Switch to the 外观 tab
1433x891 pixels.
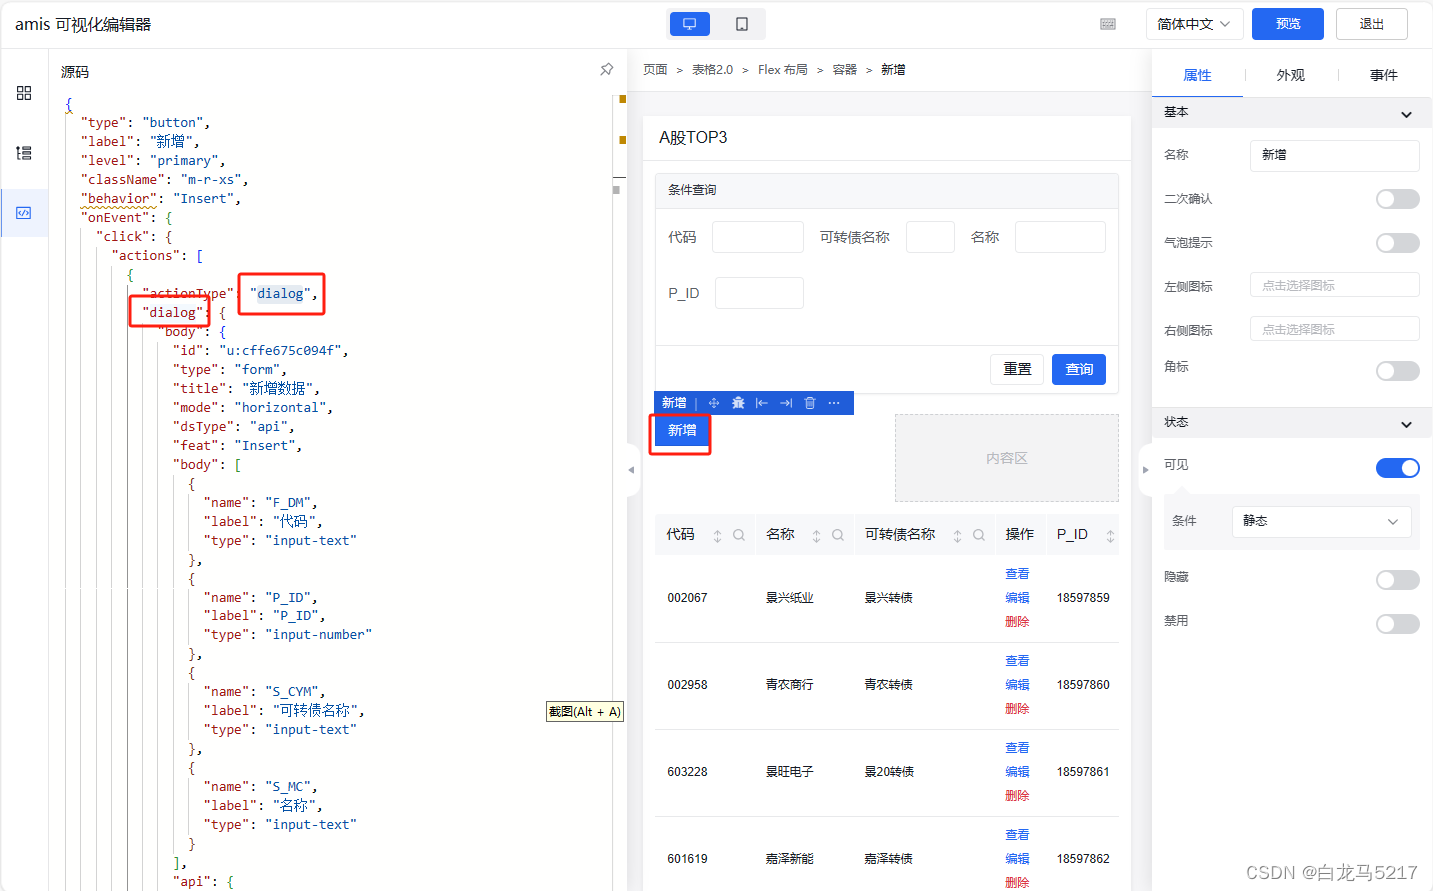tap(1290, 75)
